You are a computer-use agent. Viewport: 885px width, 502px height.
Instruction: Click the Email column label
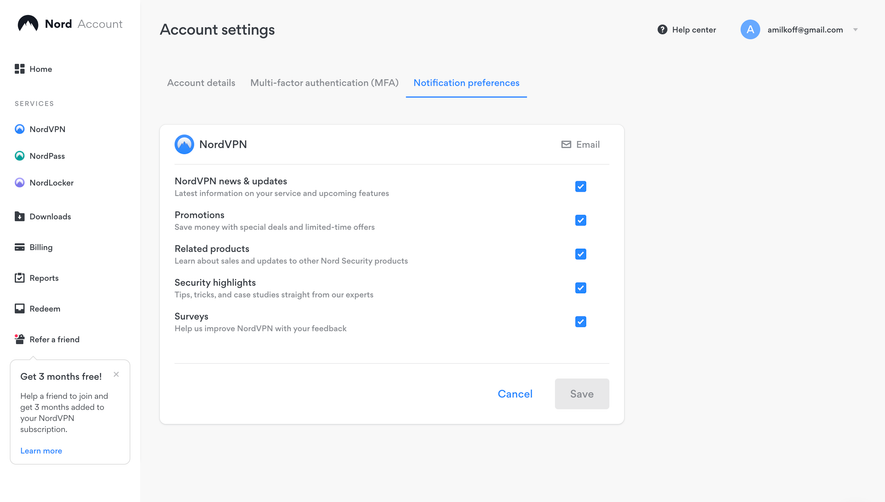588,145
